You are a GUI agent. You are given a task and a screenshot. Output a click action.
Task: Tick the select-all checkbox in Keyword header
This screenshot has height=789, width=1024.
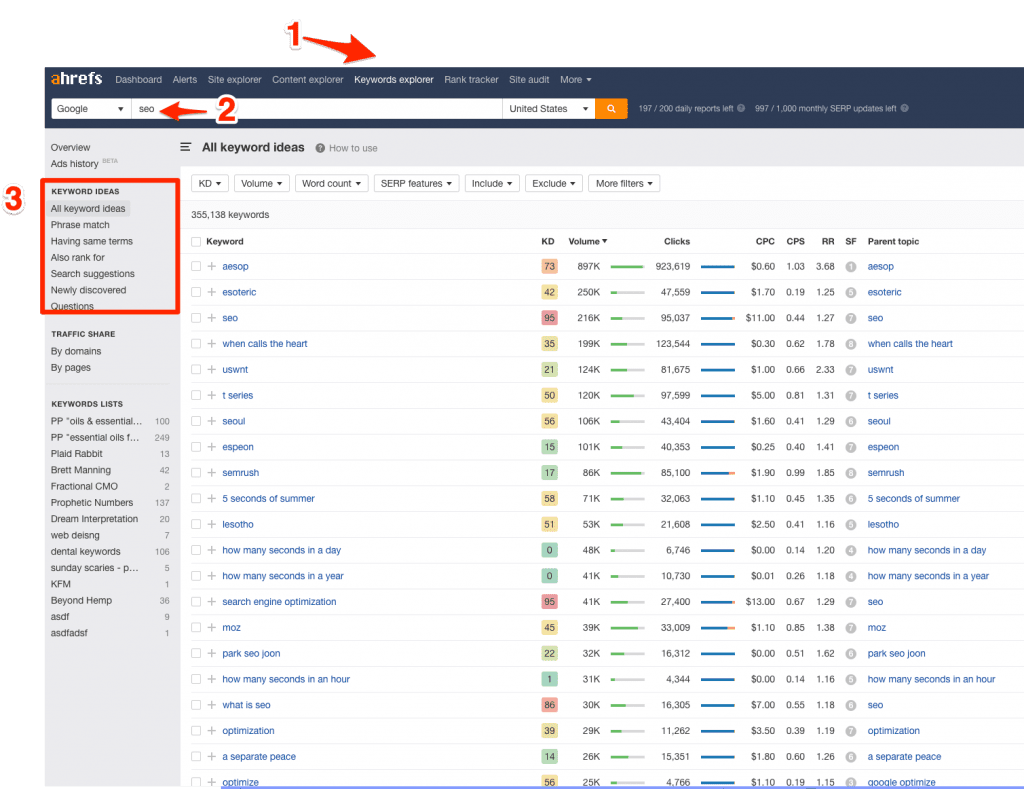[x=196, y=242]
